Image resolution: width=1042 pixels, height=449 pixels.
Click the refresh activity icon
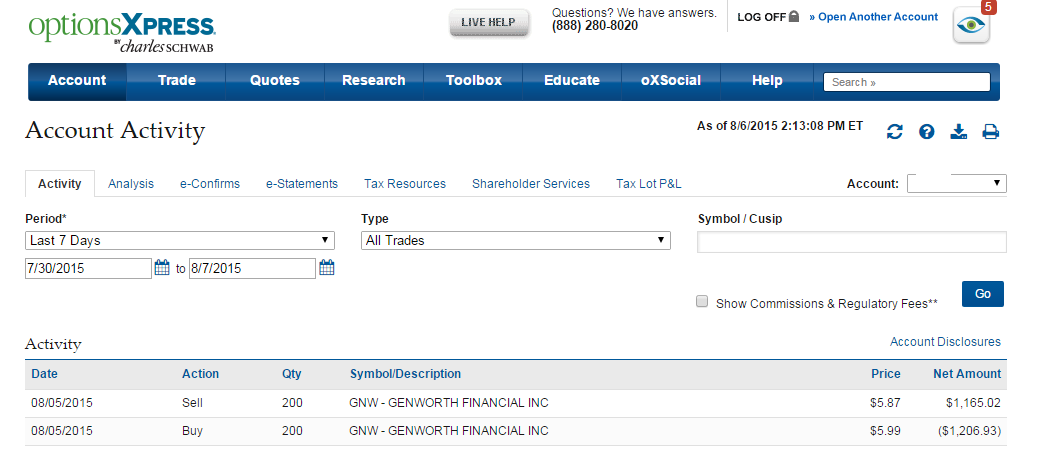click(895, 132)
